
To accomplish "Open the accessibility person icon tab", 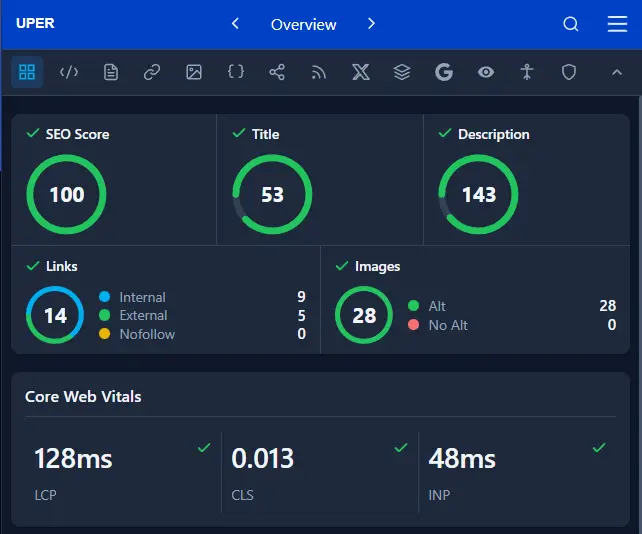I will click(527, 72).
